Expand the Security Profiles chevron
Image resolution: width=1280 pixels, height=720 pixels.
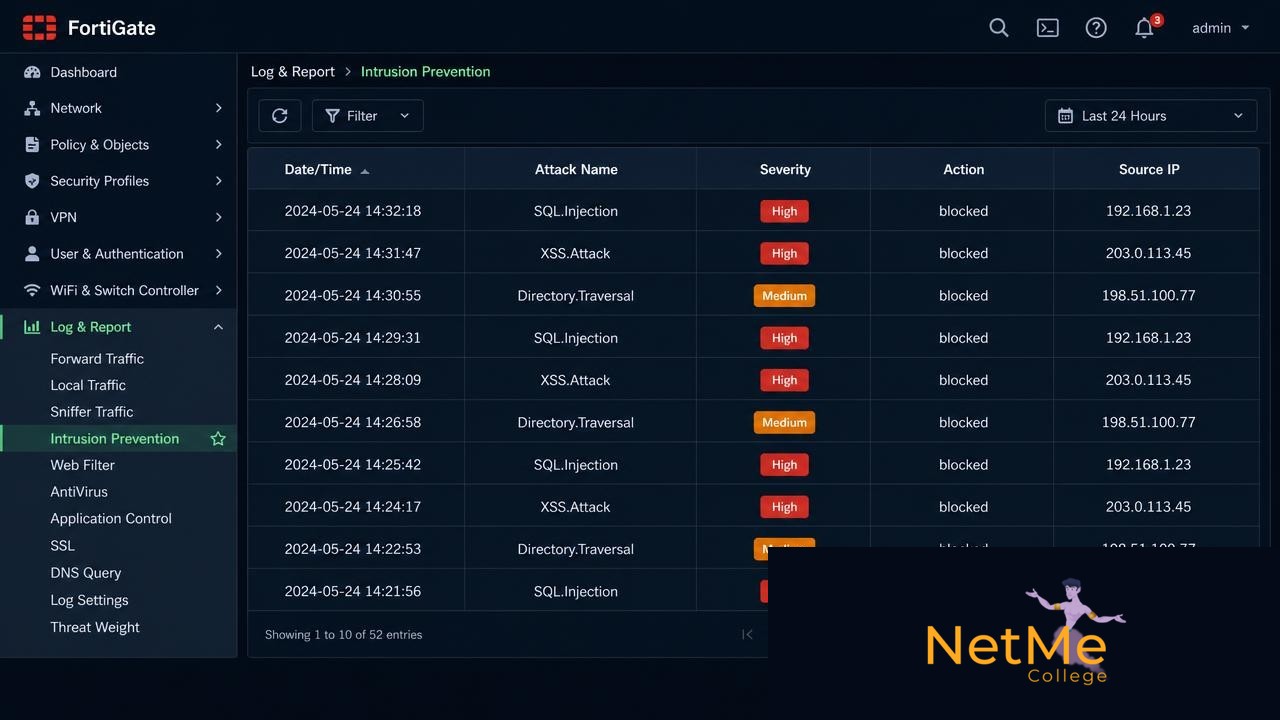(218, 181)
